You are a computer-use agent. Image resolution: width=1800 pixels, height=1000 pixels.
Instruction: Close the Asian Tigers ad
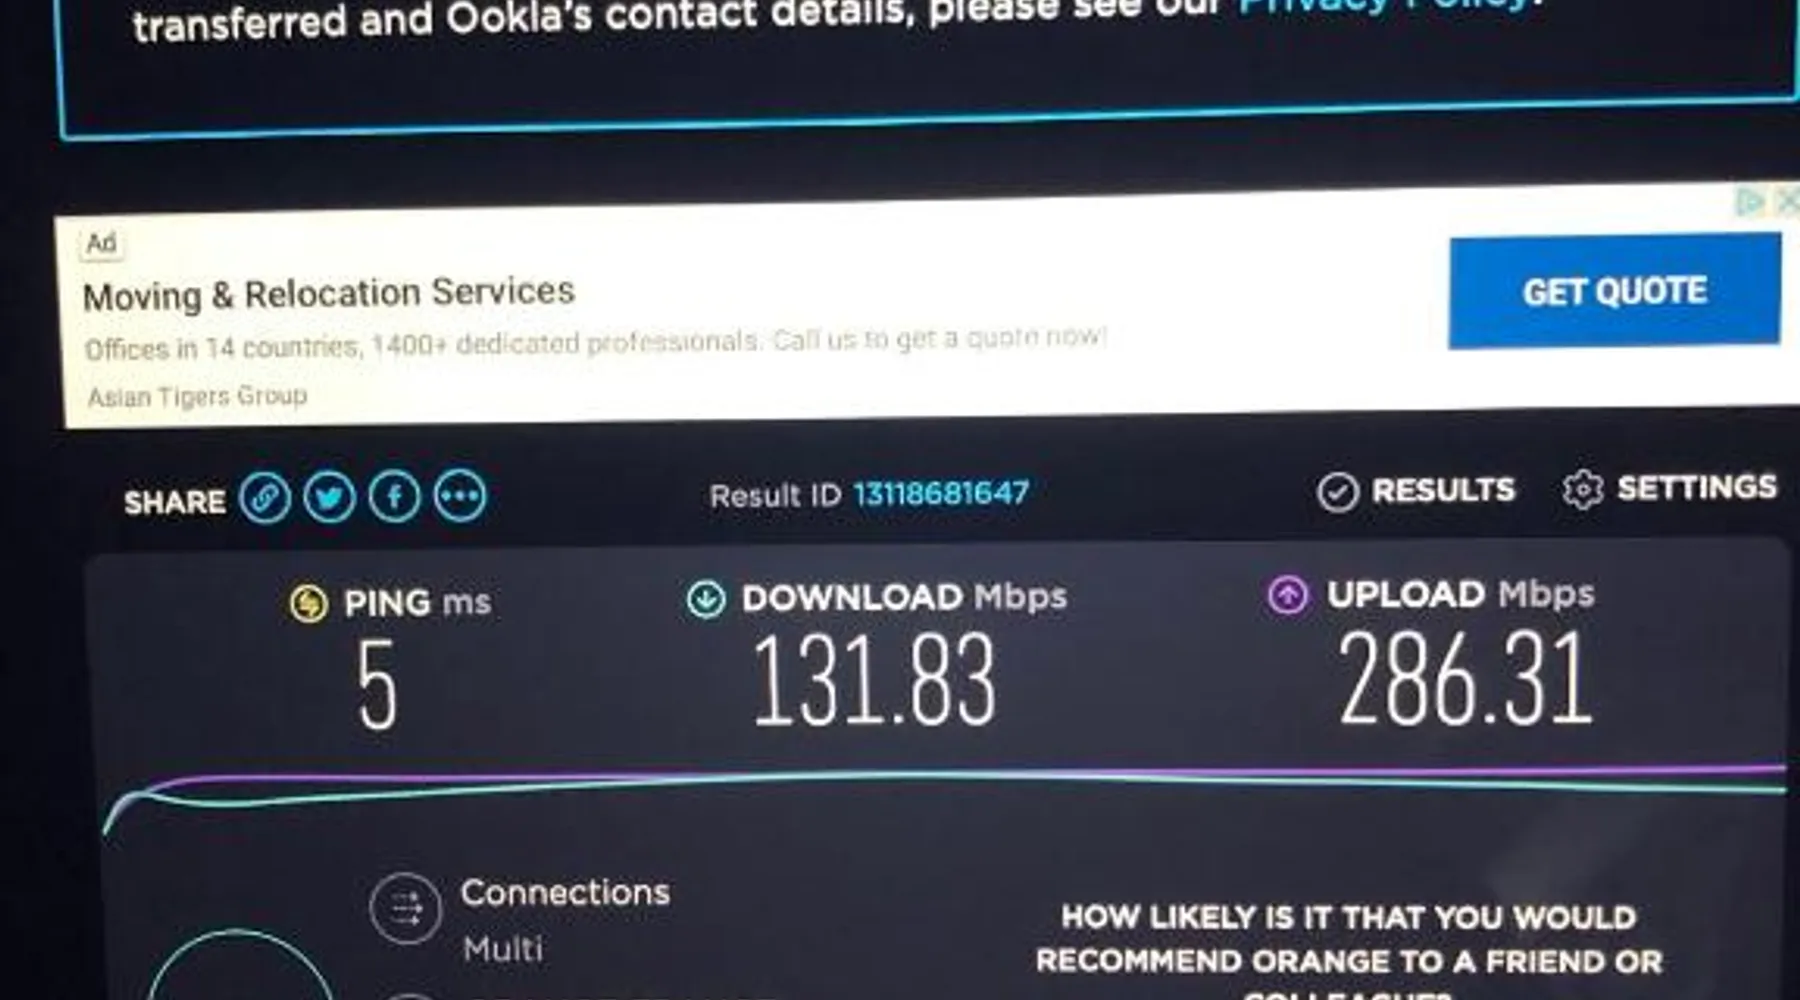1786,202
